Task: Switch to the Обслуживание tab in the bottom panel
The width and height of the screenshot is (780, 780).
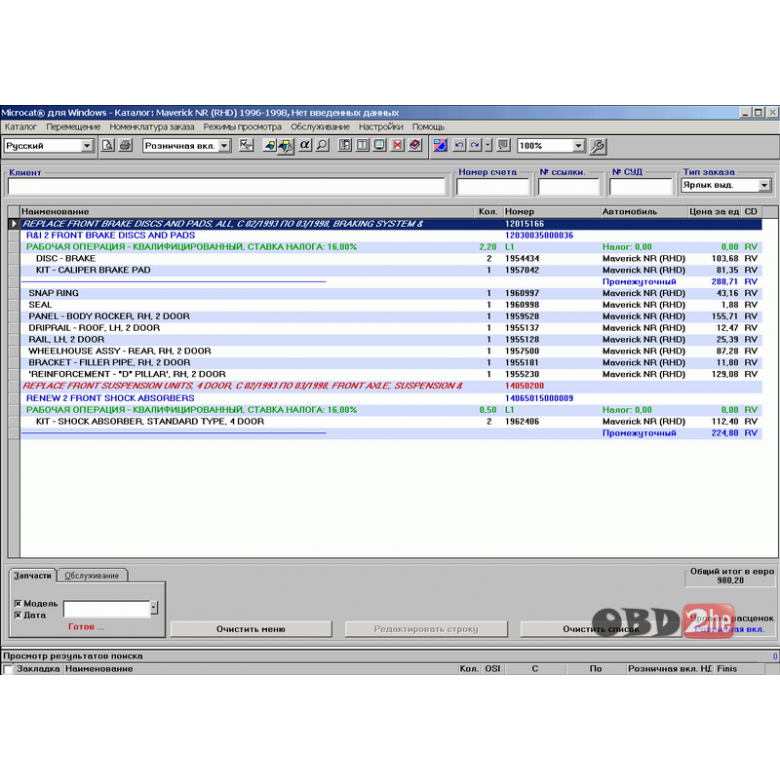Action: (x=92, y=576)
